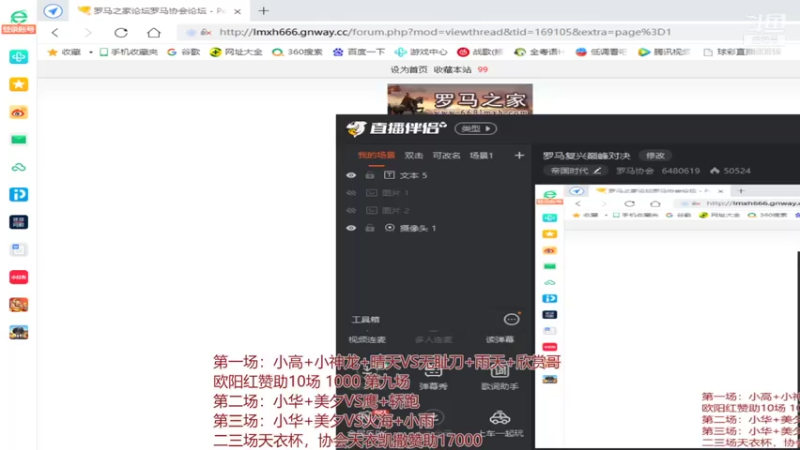
Task: Click the 罗马复兴巅峰对决 stream title
Action: tap(587, 156)
